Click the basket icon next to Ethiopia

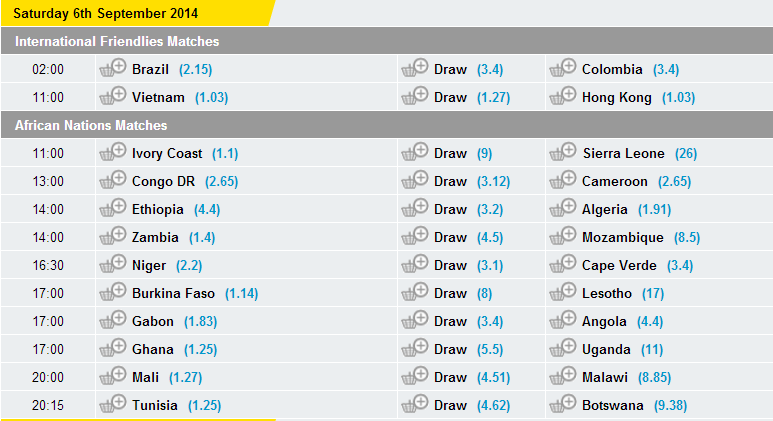tap(113, 208)
